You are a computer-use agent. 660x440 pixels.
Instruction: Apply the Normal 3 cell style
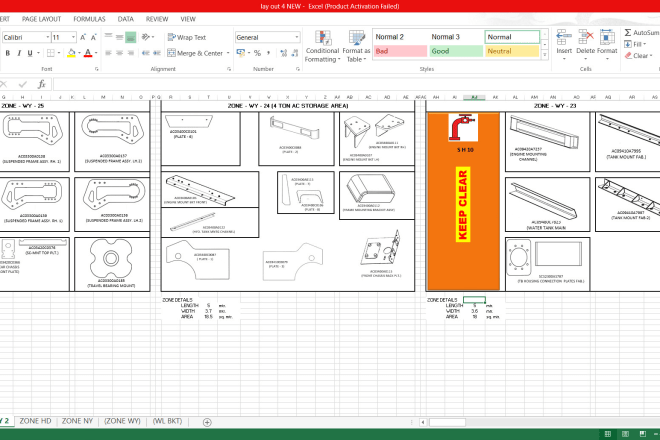456,37
